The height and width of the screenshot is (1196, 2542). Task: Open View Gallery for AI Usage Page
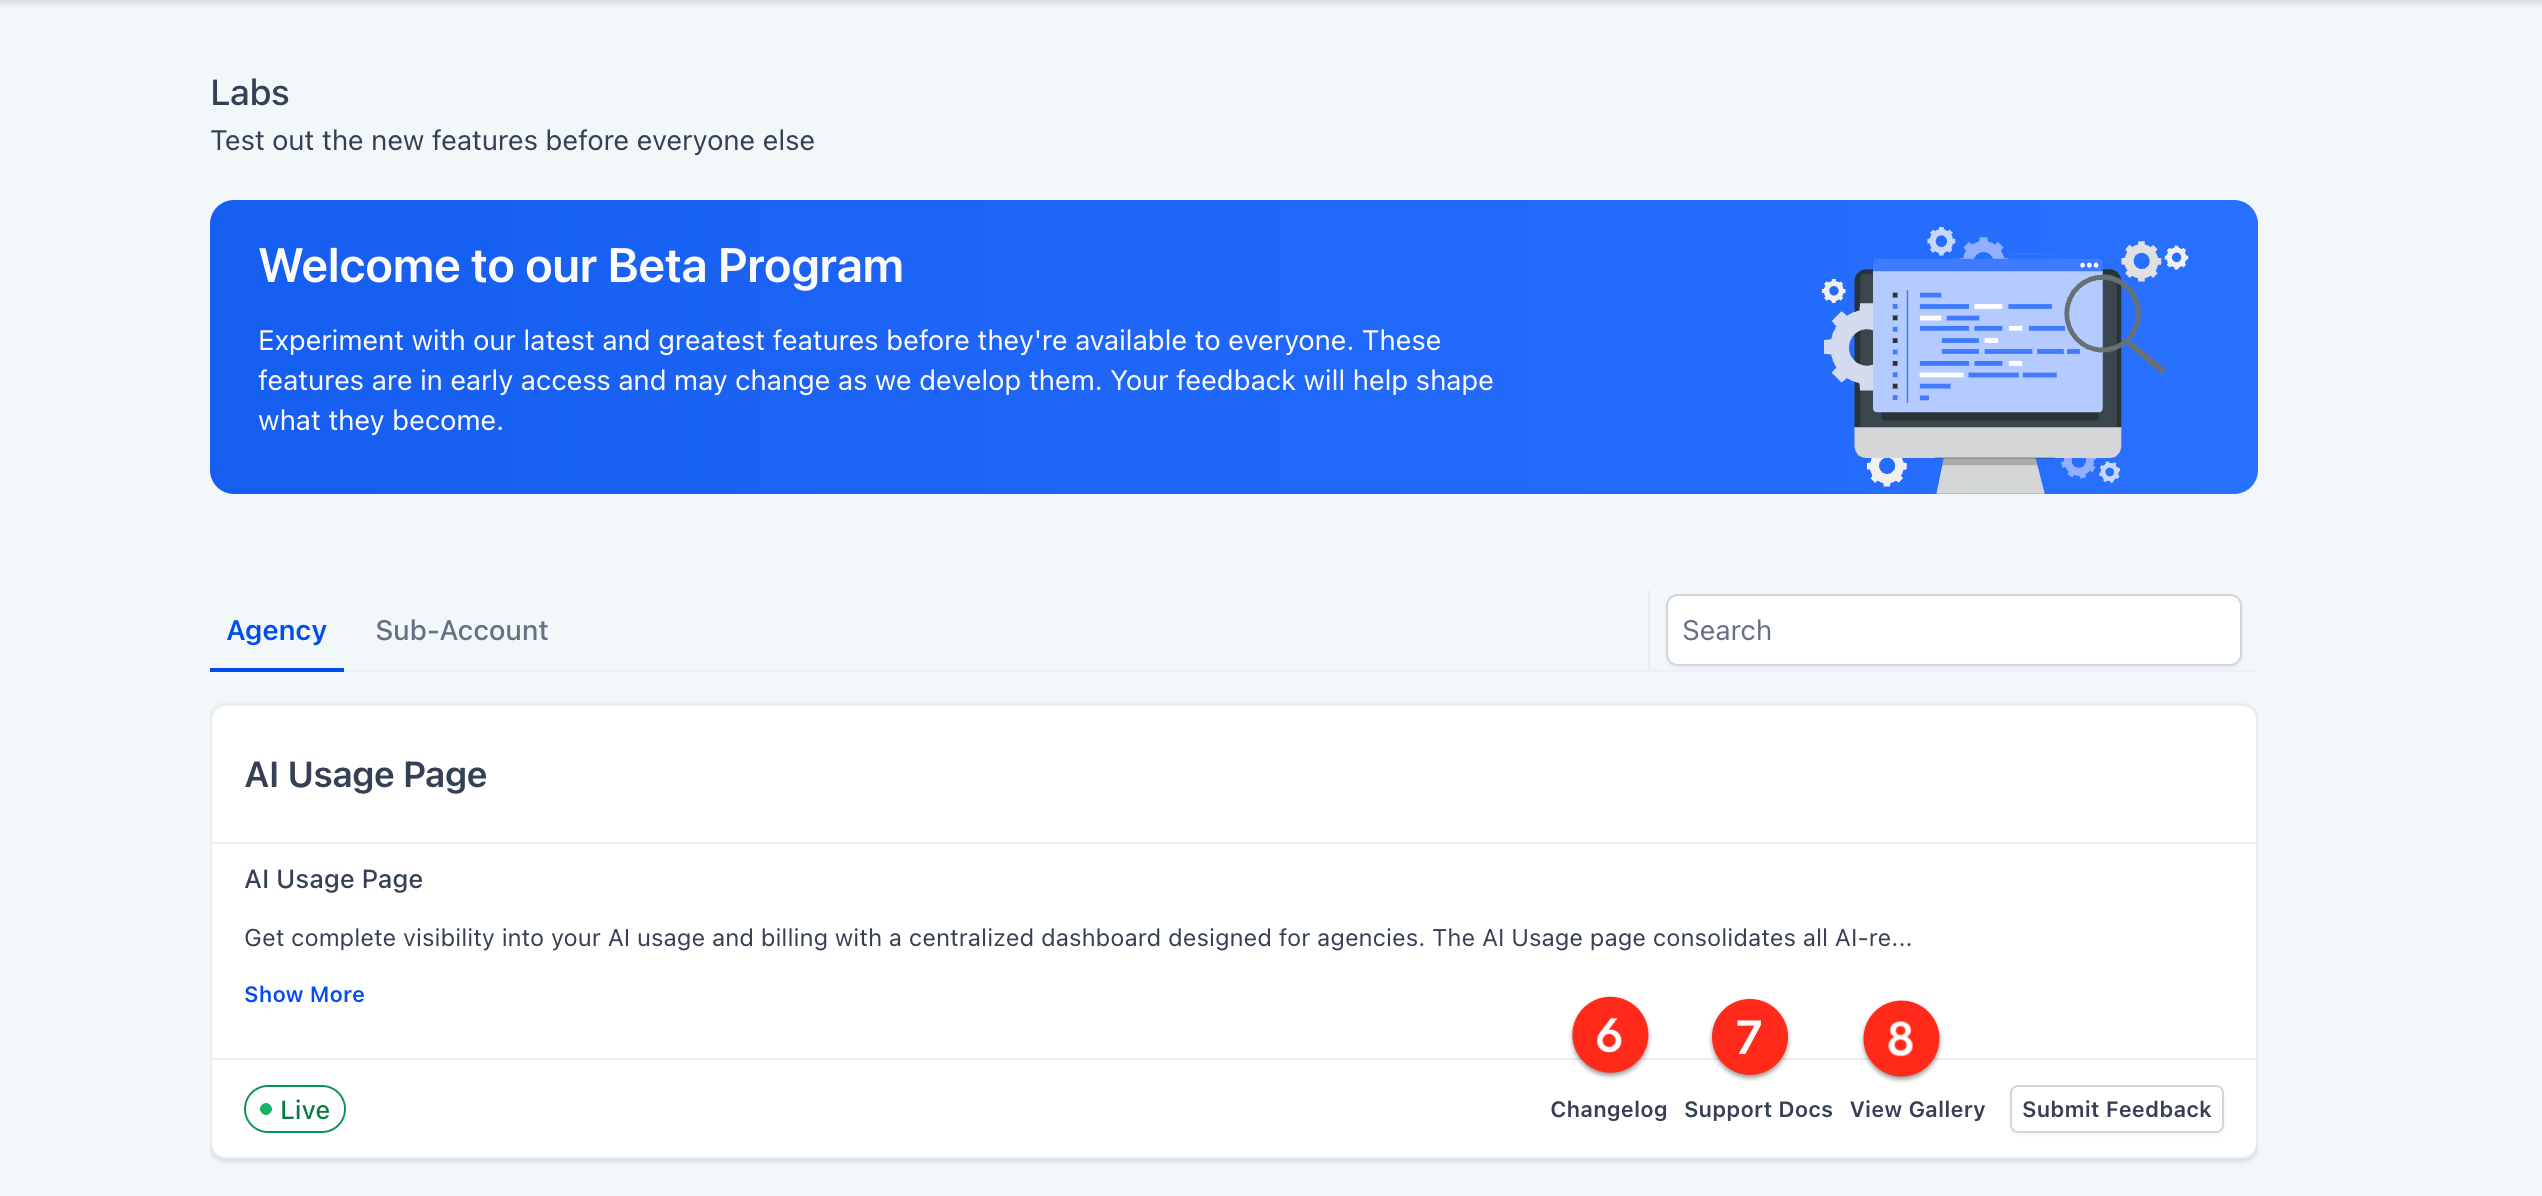click(x=1917, y=1109)
